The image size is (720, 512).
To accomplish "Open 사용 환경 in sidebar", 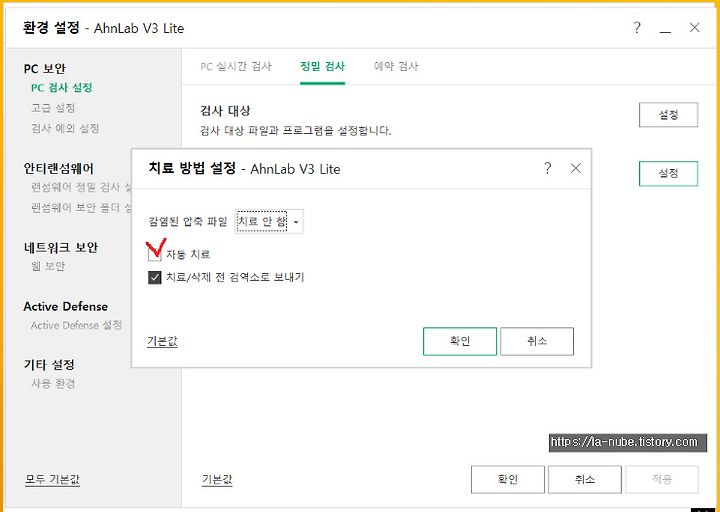I will [x=53, y=384].
